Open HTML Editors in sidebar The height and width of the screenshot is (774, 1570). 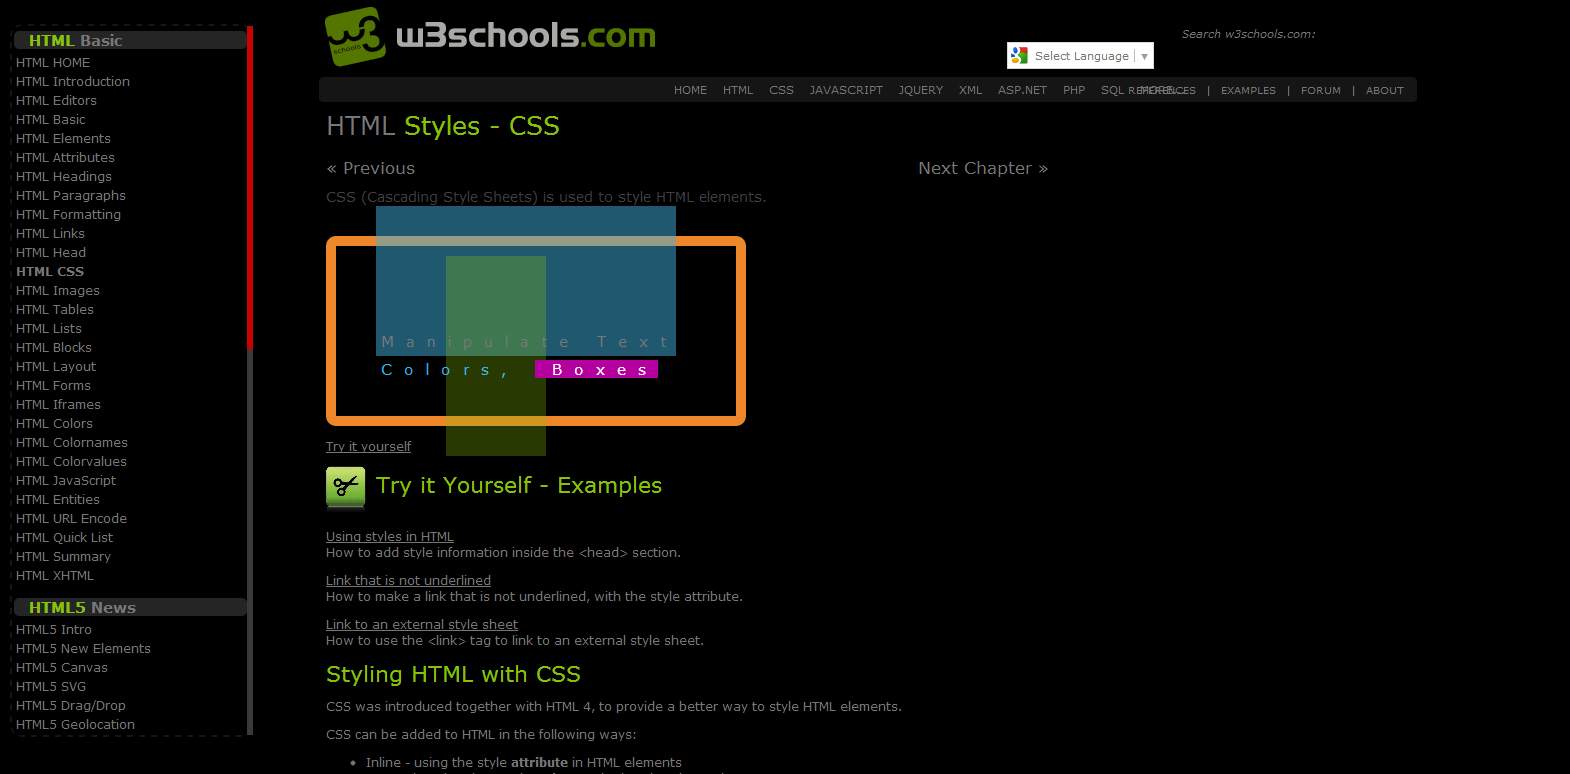56,101
